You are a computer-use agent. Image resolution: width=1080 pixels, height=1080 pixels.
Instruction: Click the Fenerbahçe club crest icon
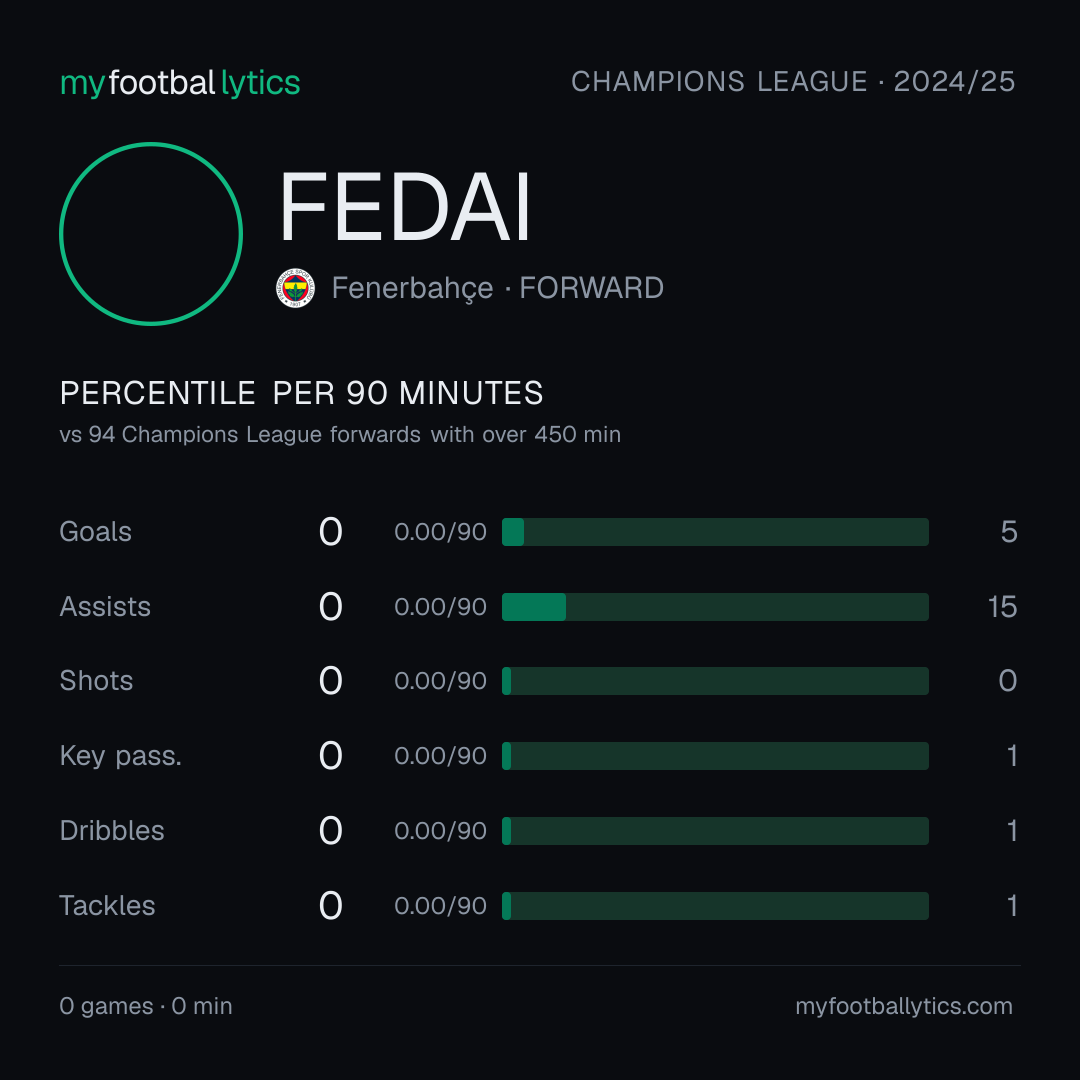pos(295,288)
